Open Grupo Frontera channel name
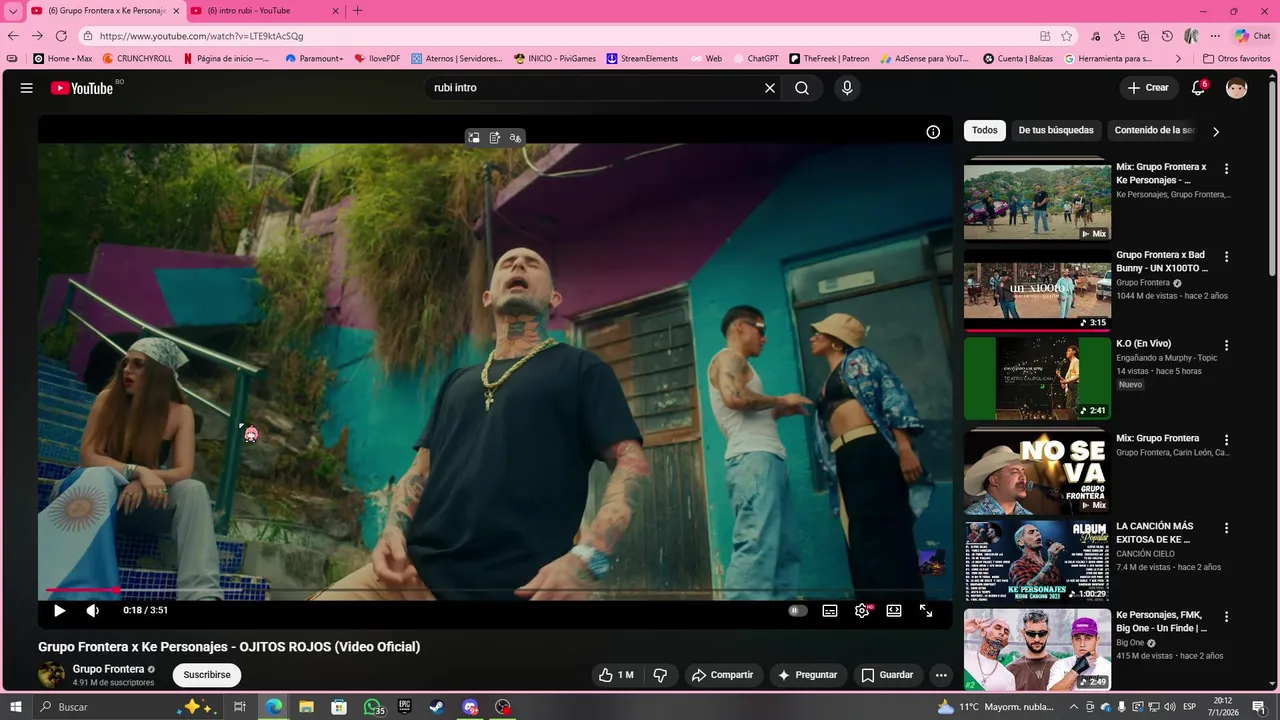The width and height of the screenshot is (1280, 720). (108, 669)
